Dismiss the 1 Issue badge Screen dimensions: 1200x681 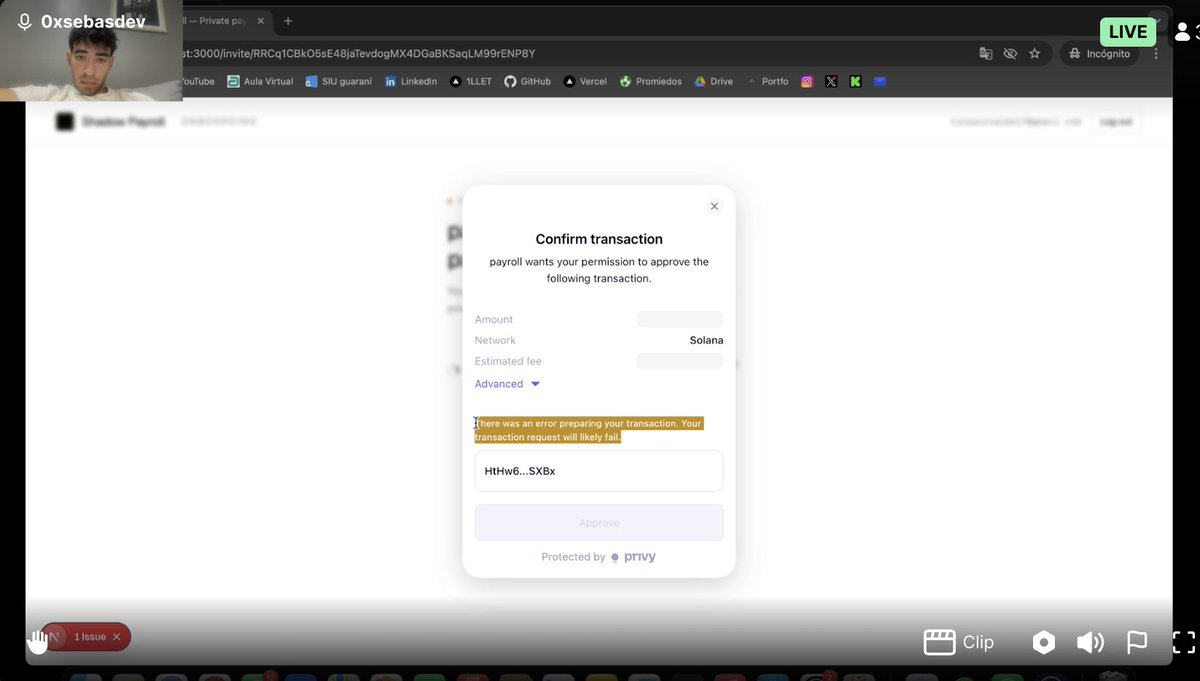[x=116, y=637]
